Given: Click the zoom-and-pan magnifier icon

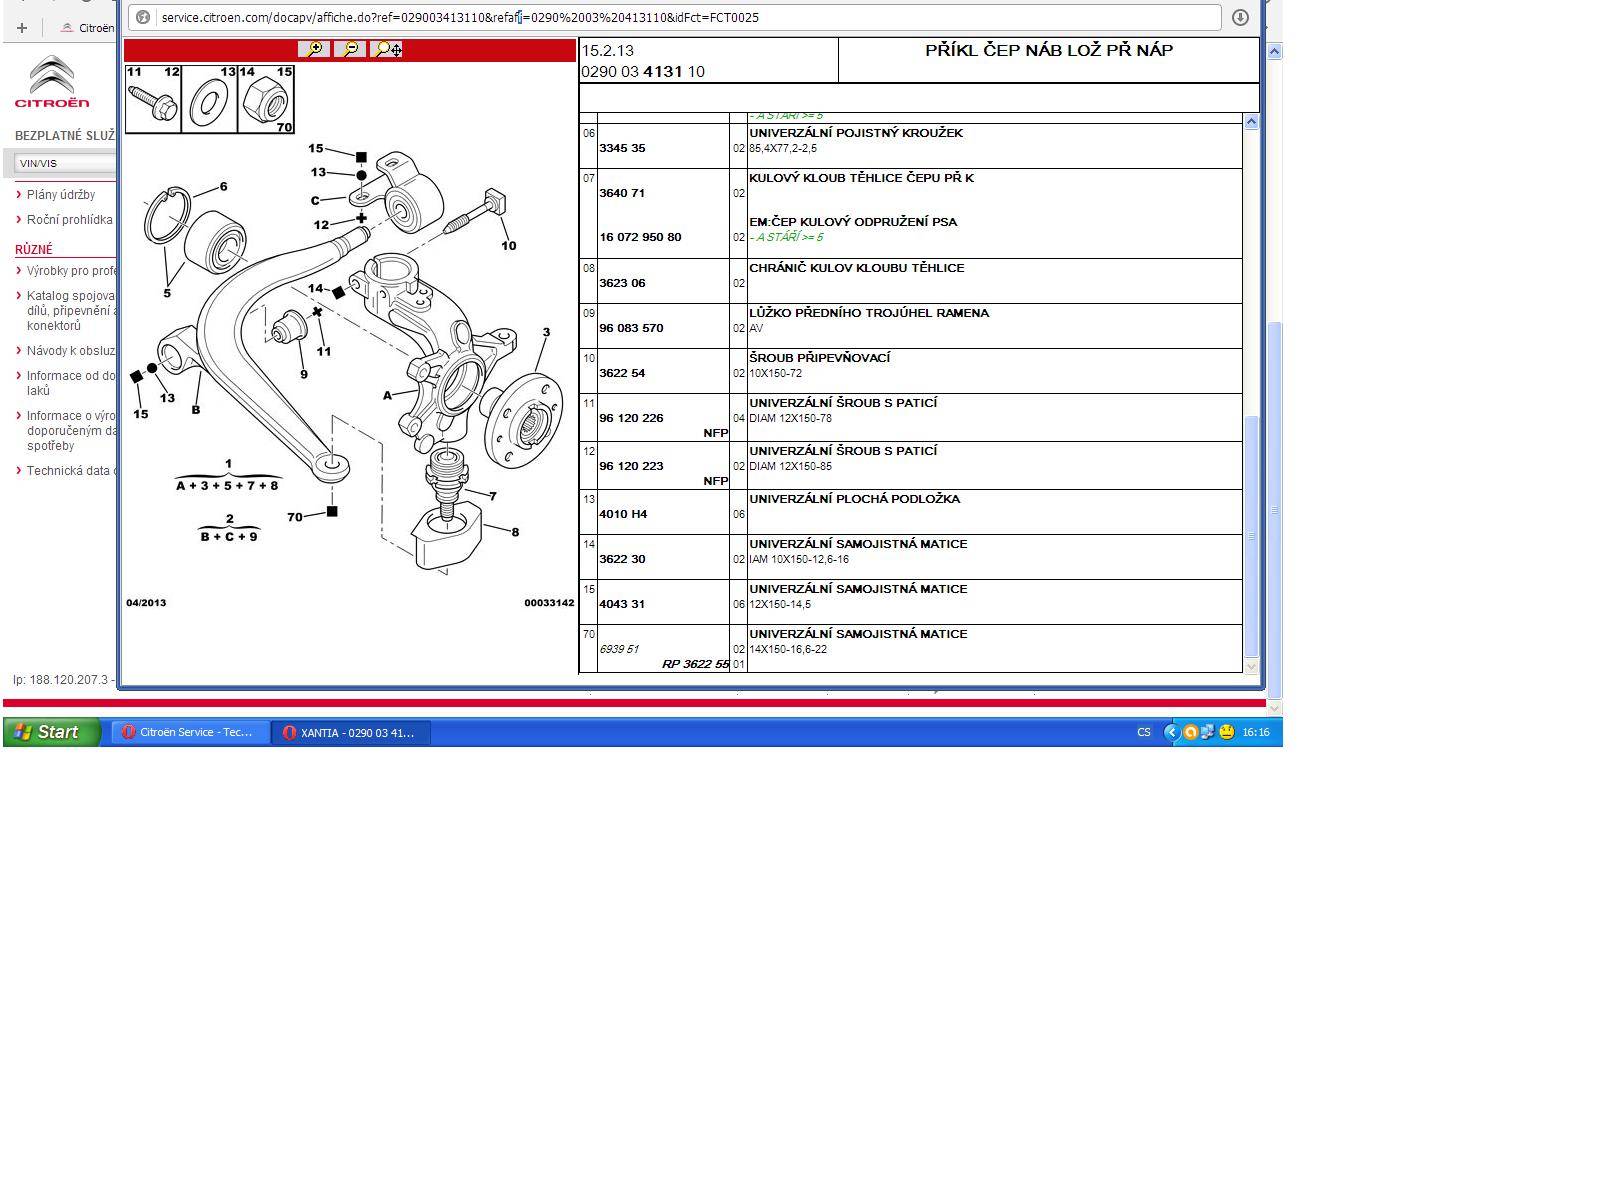Looking at the screenshot, I should [386, 49].
